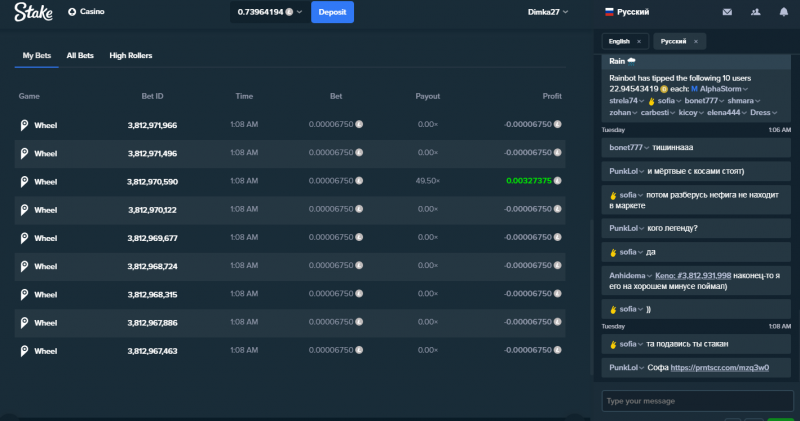The image size is (800, 421).
Task: Expand strela74 user menu
Action: click(641, 101)
